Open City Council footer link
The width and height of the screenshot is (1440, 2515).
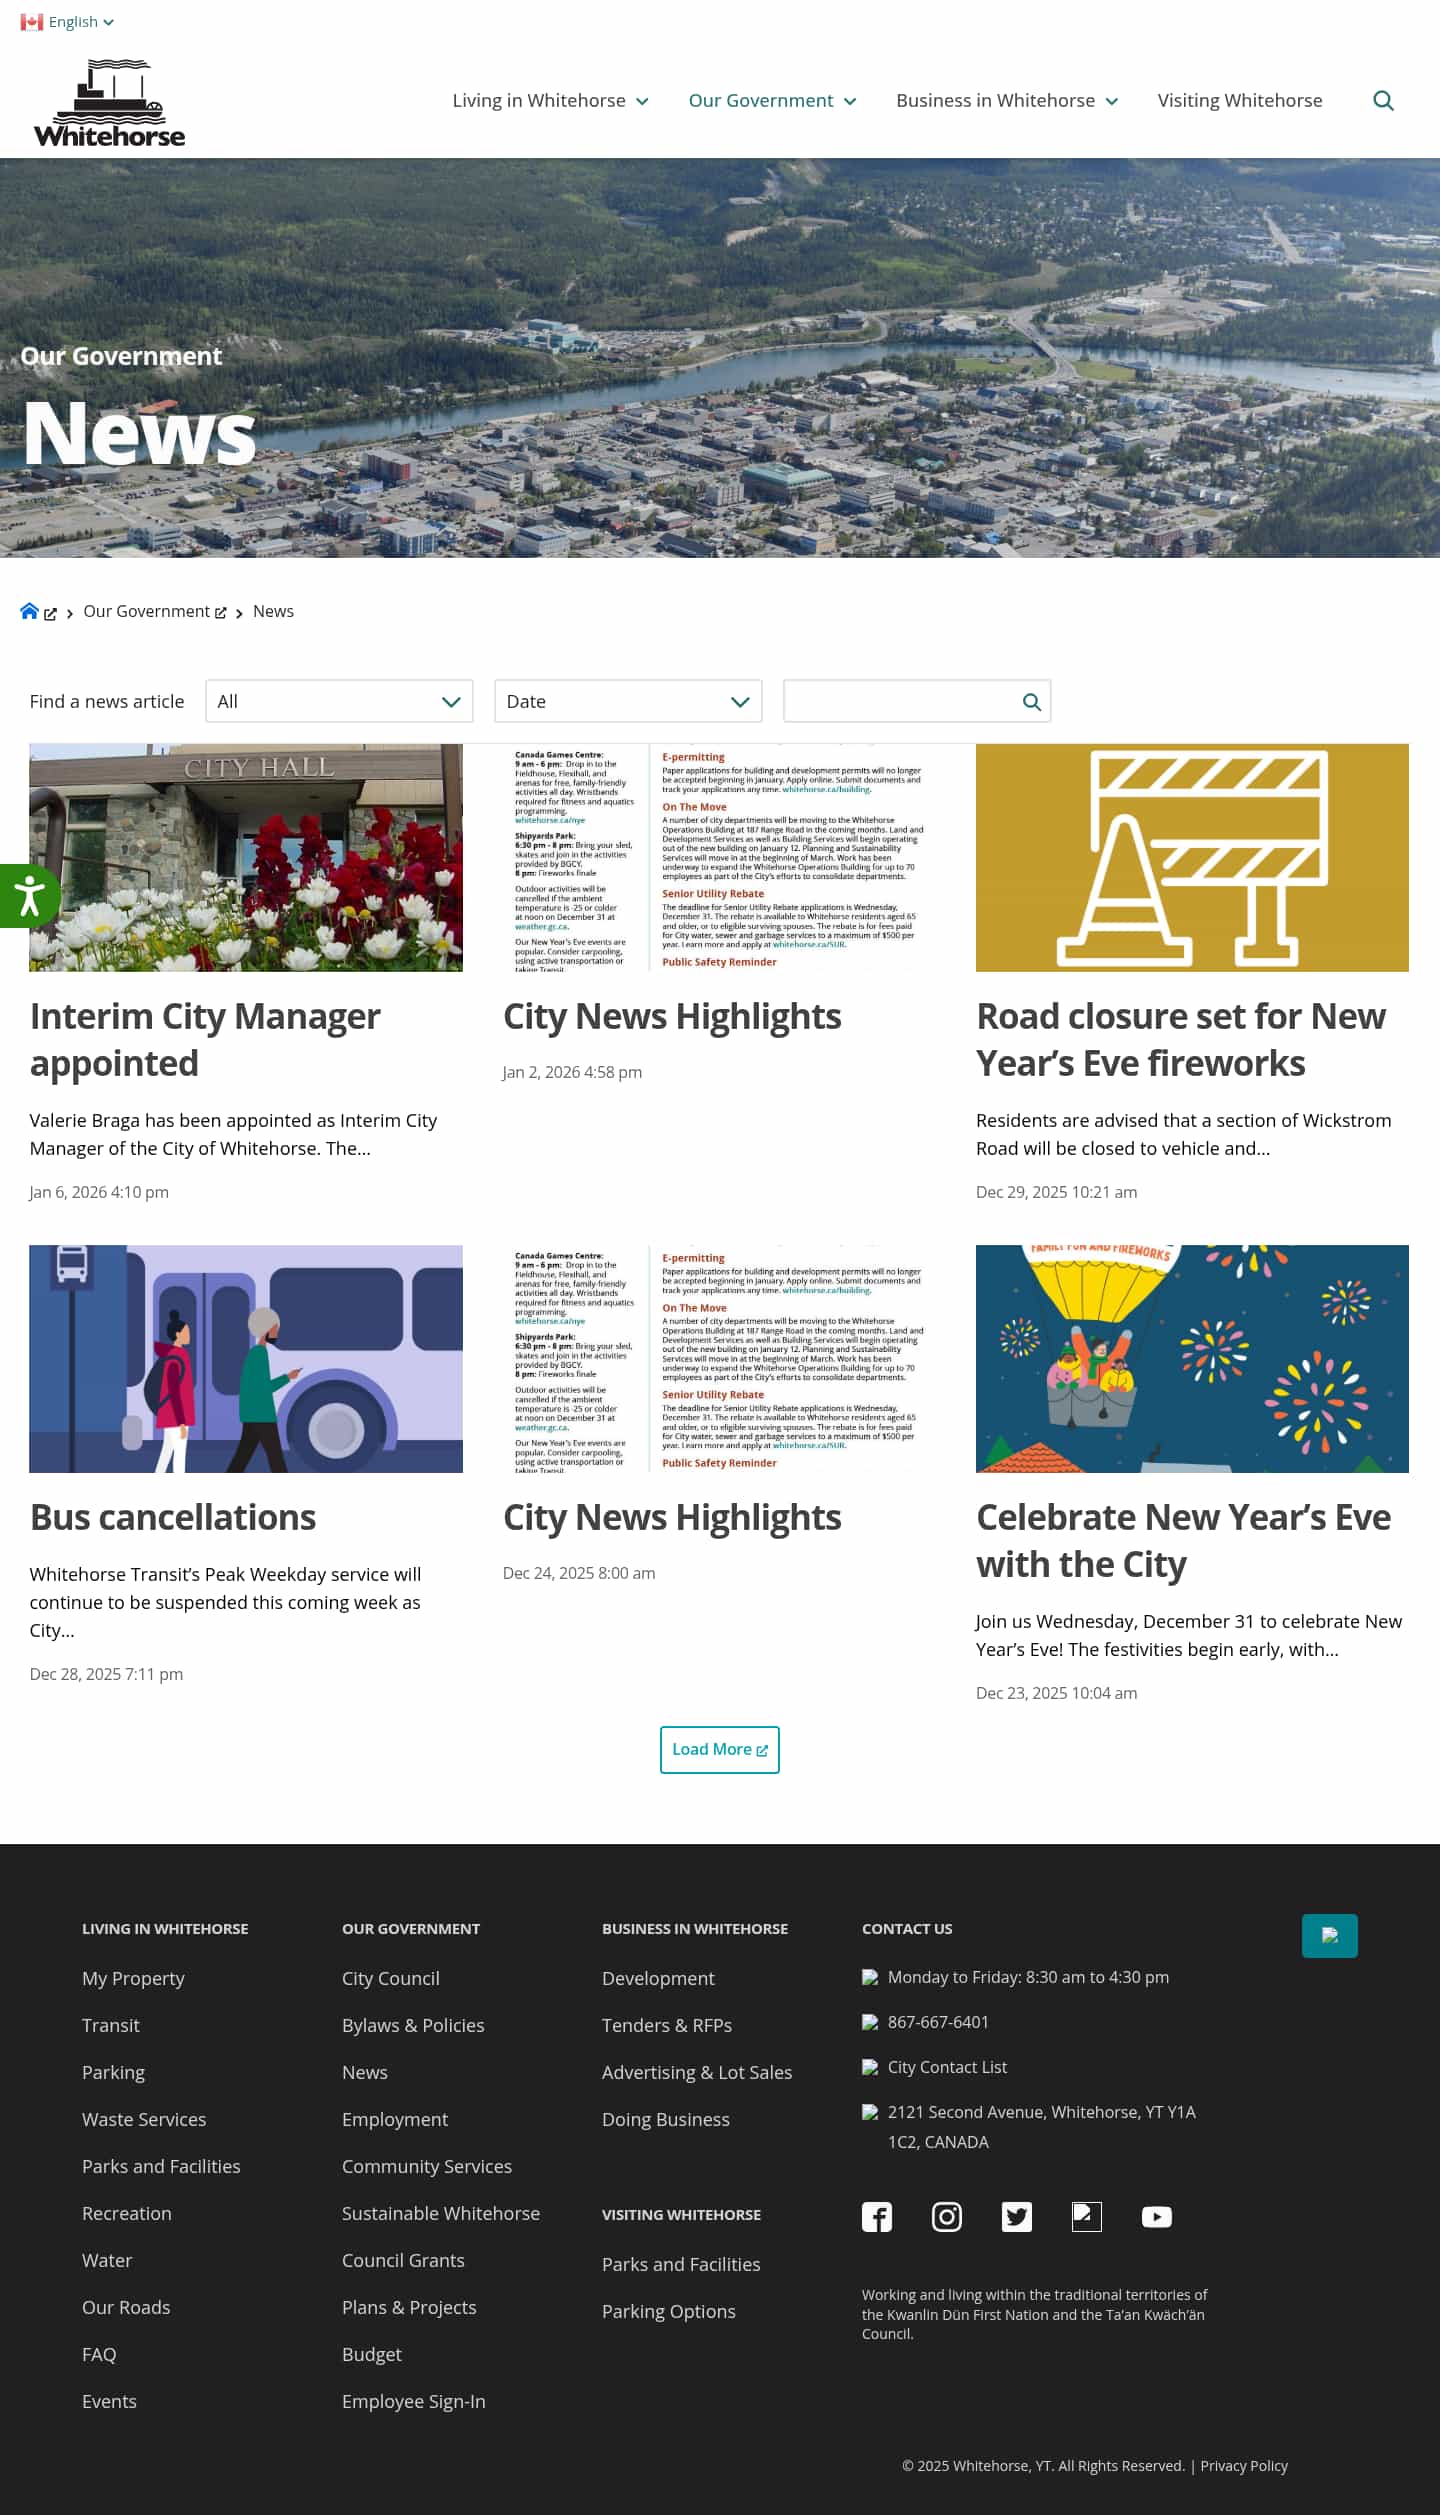pyautogui.click(x=391, y=1979)
